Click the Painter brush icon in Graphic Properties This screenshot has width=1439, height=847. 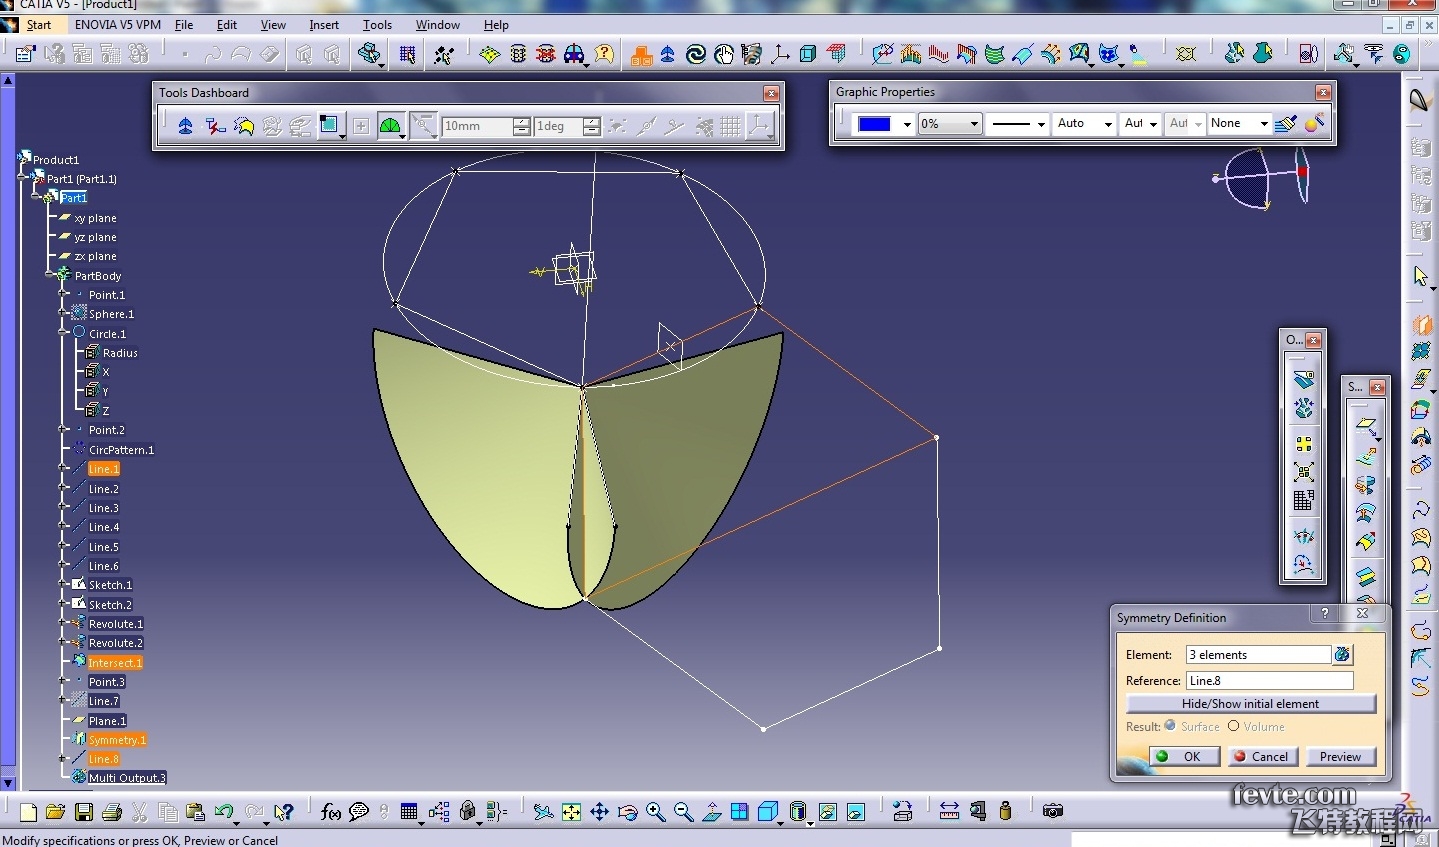[x=1286, y=124]
